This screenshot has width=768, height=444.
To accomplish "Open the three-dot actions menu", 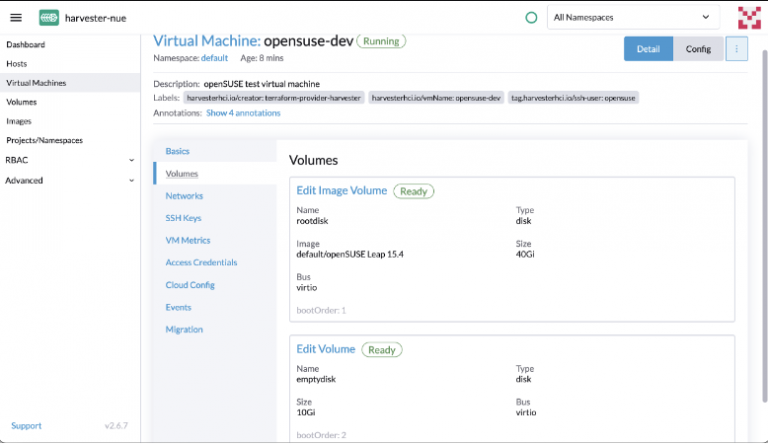I will click(737, 48).
